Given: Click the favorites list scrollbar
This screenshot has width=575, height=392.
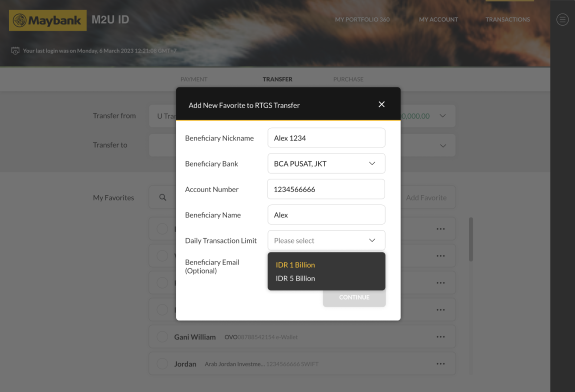Looking at the screenshot, I should click(x=470, y=239).
